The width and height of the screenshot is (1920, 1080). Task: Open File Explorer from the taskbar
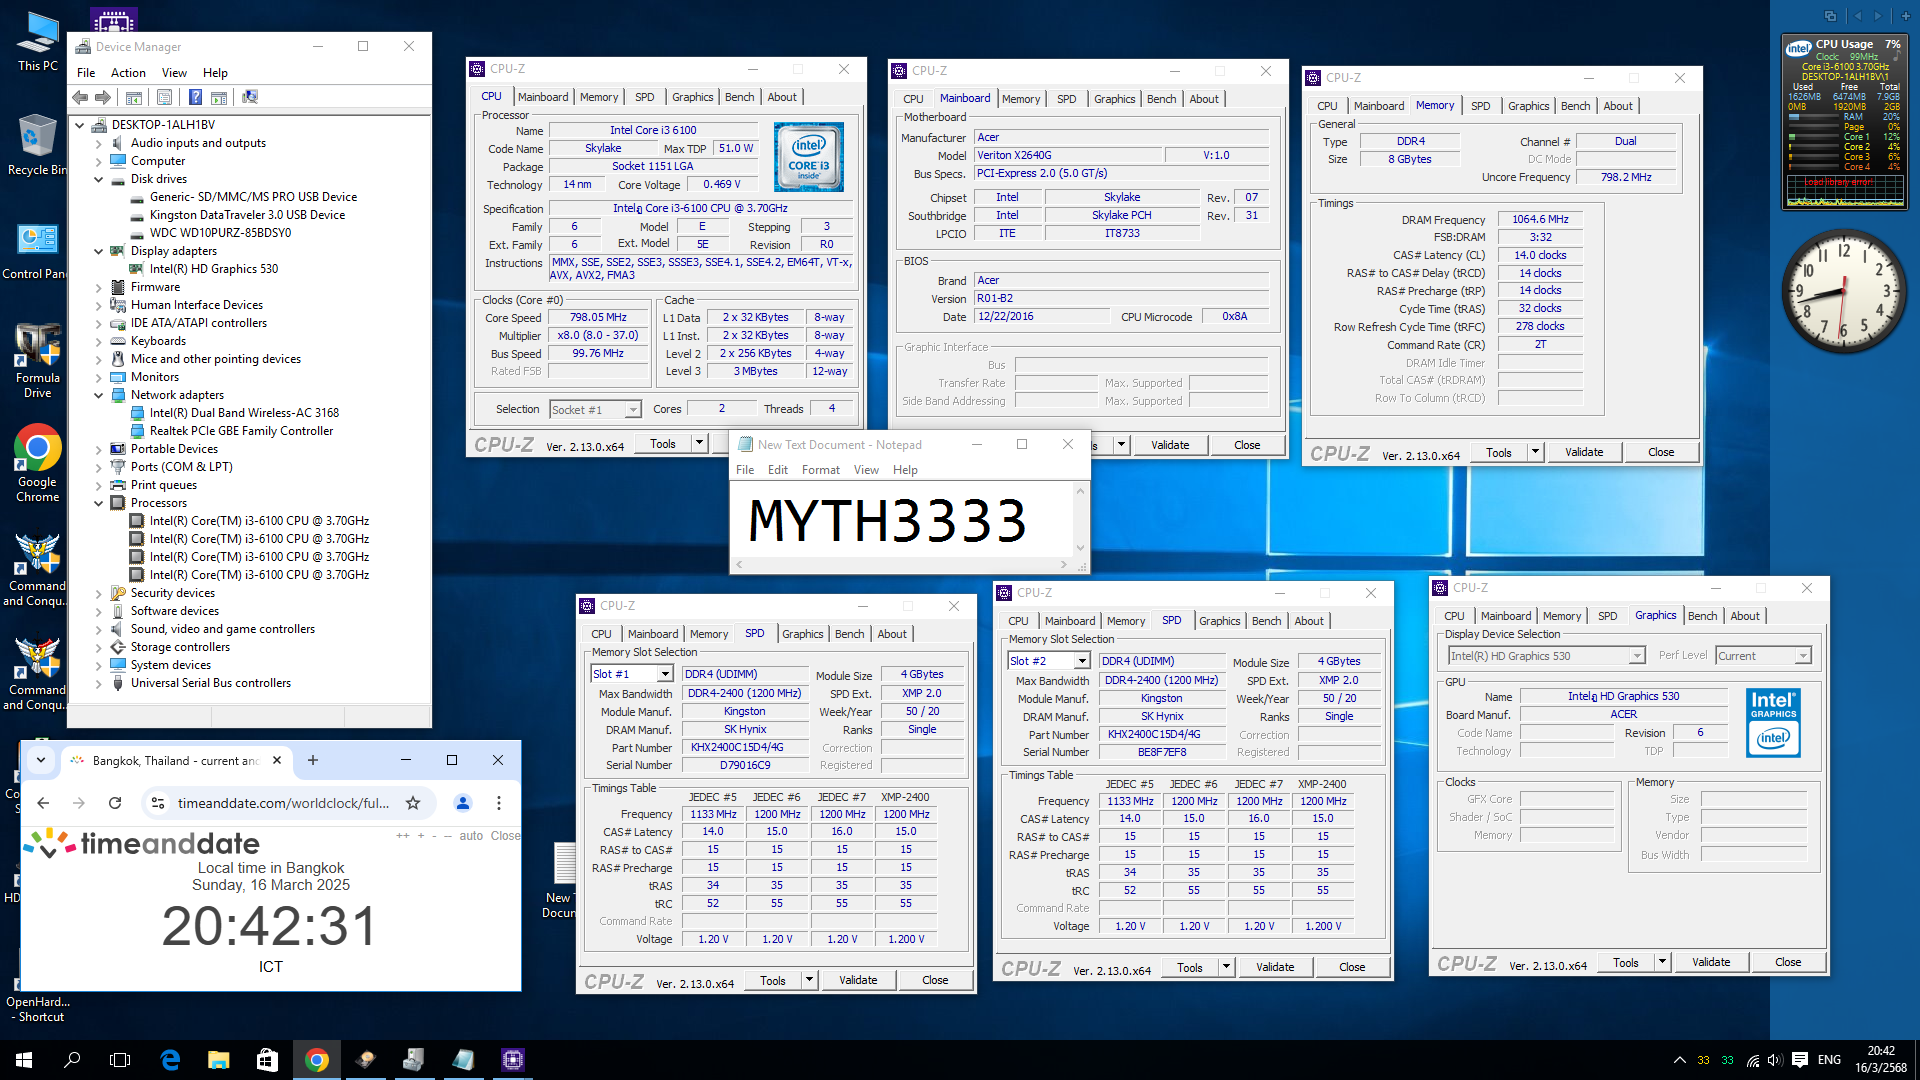pyautogui.click(x=218, y=1060)
